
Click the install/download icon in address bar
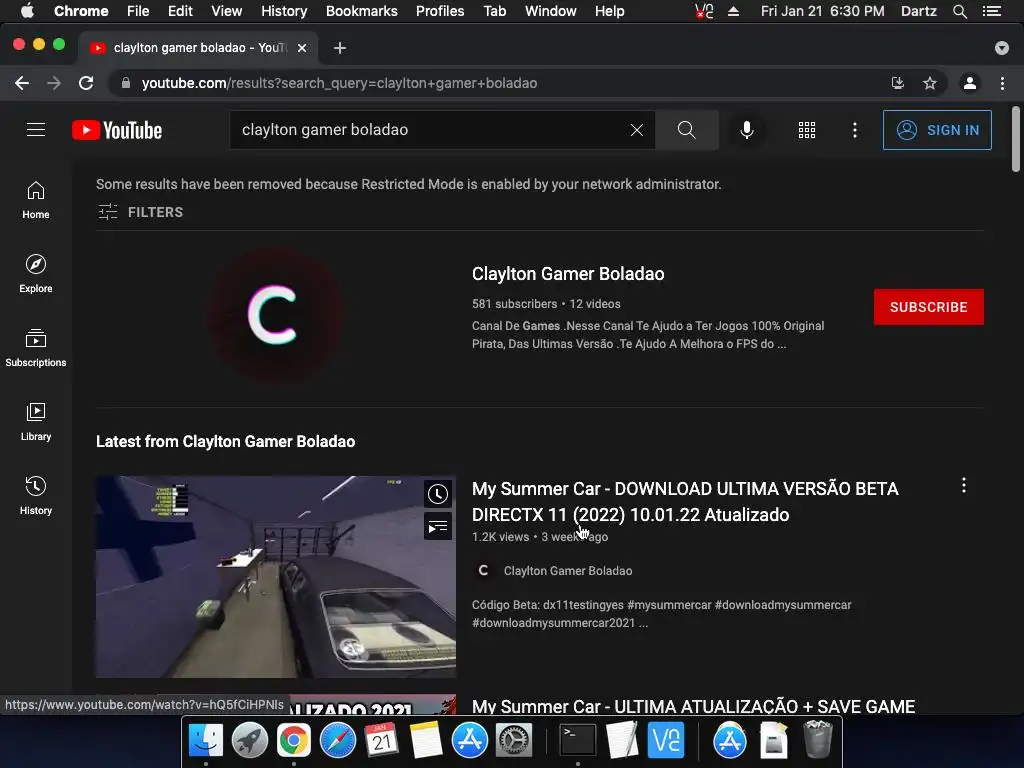coord(898,83)
